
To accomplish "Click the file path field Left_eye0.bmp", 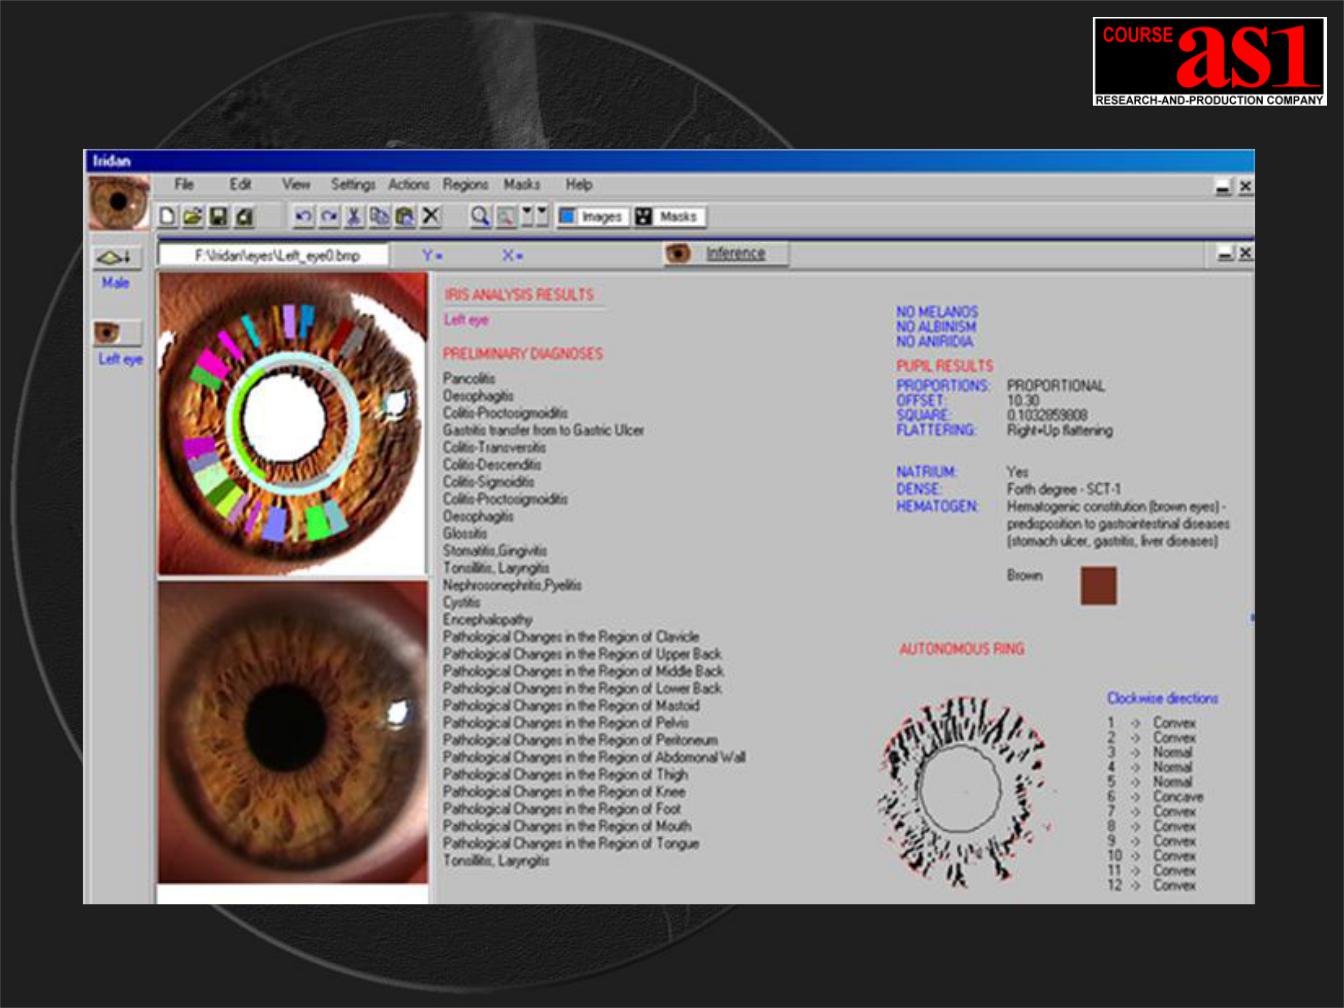I will (275, 256).
